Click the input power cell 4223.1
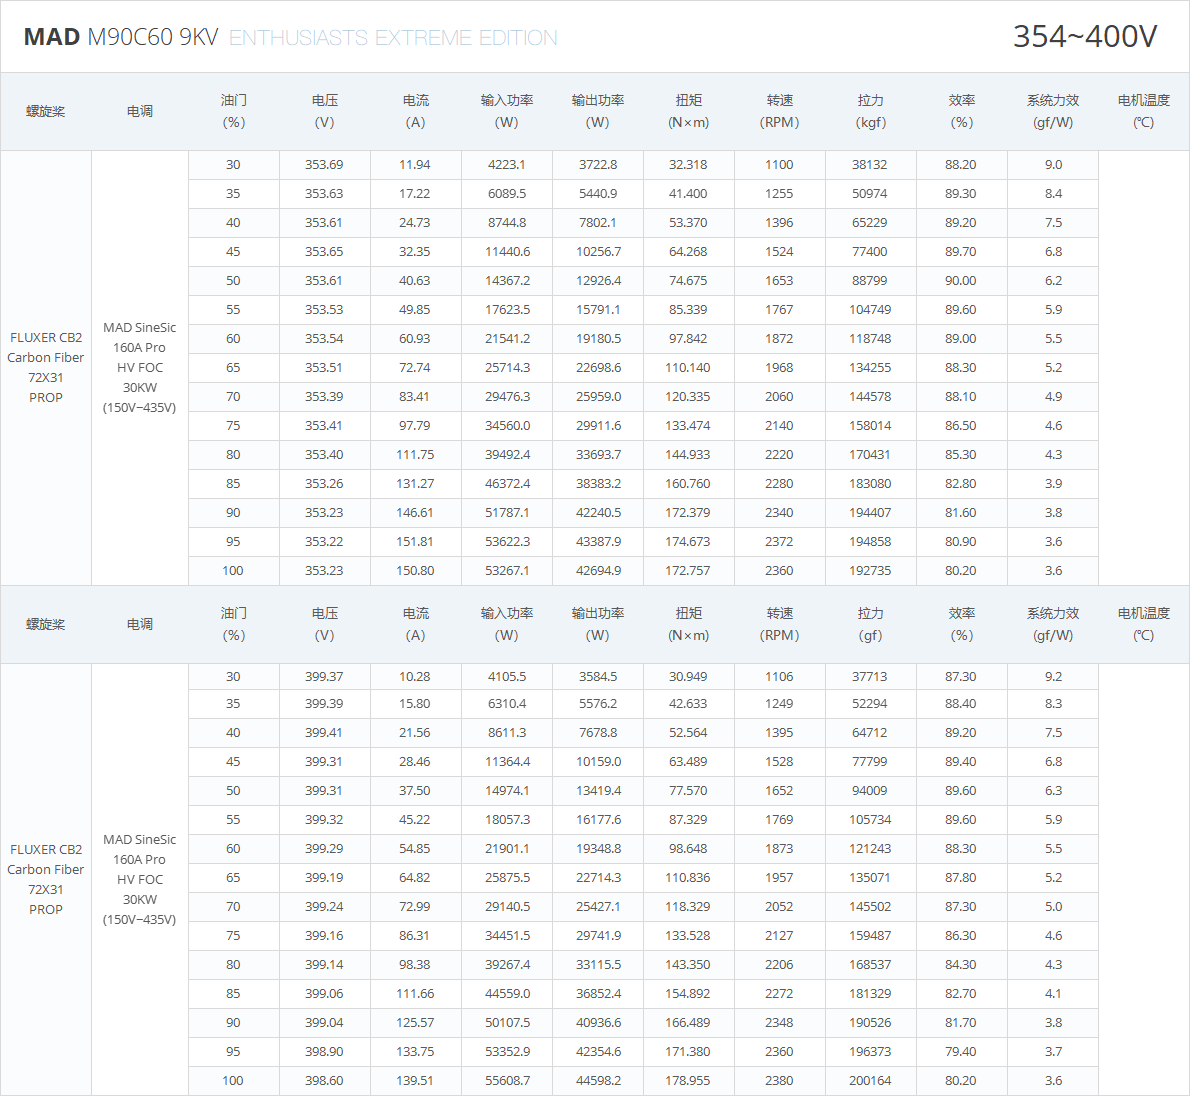This screenshot has width=1190, height=1096. coord(507,165)
